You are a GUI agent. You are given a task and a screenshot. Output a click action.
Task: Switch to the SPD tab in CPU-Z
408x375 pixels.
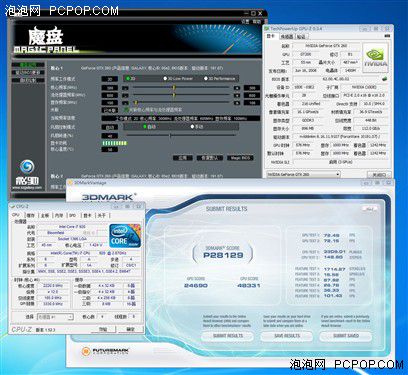pos(73,216)
